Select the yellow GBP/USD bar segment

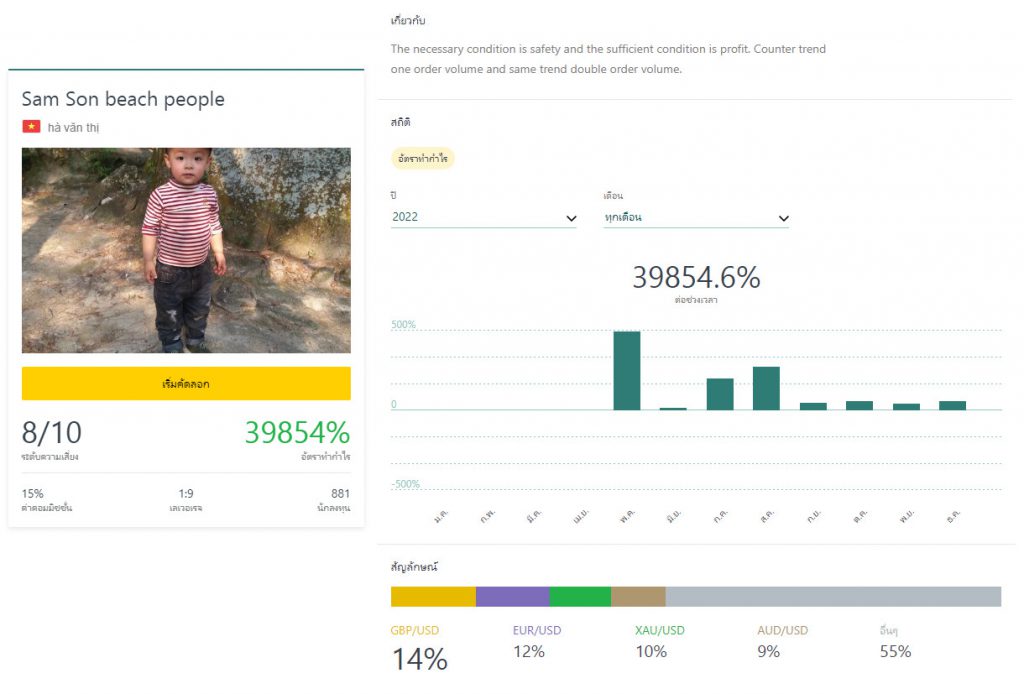click(433, 597)
